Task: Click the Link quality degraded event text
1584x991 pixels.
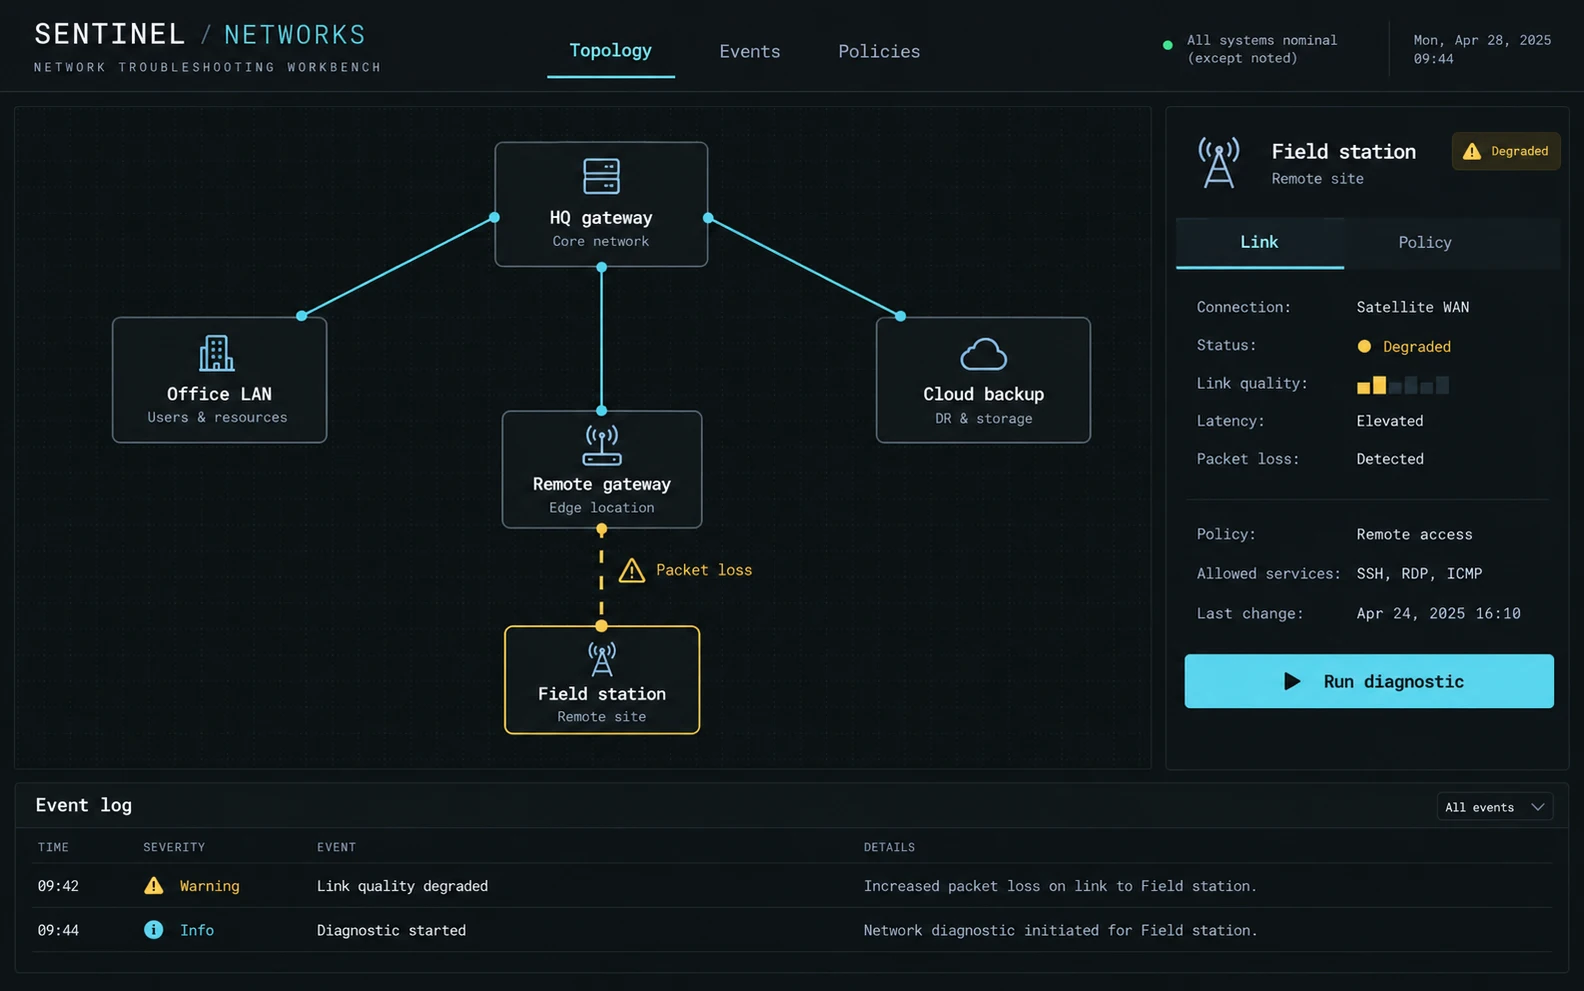Action: pos(402,886)
